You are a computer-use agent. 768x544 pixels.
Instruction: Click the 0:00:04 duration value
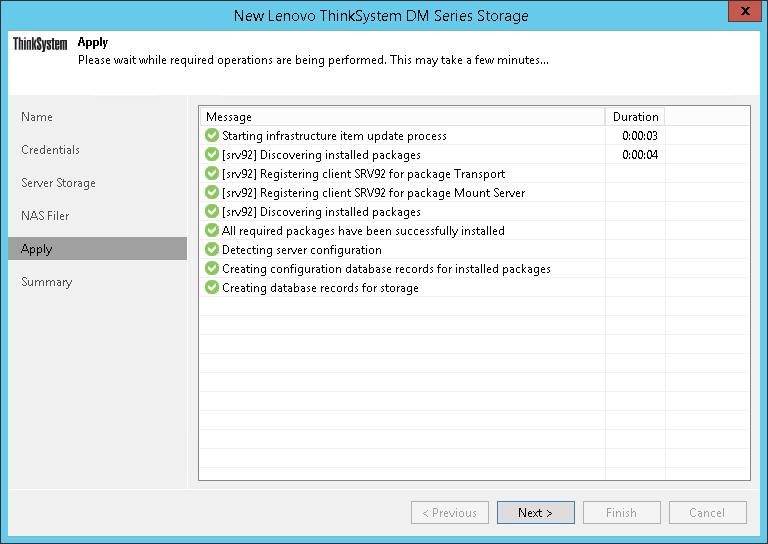pyautogui.click(x=640, y=155)
